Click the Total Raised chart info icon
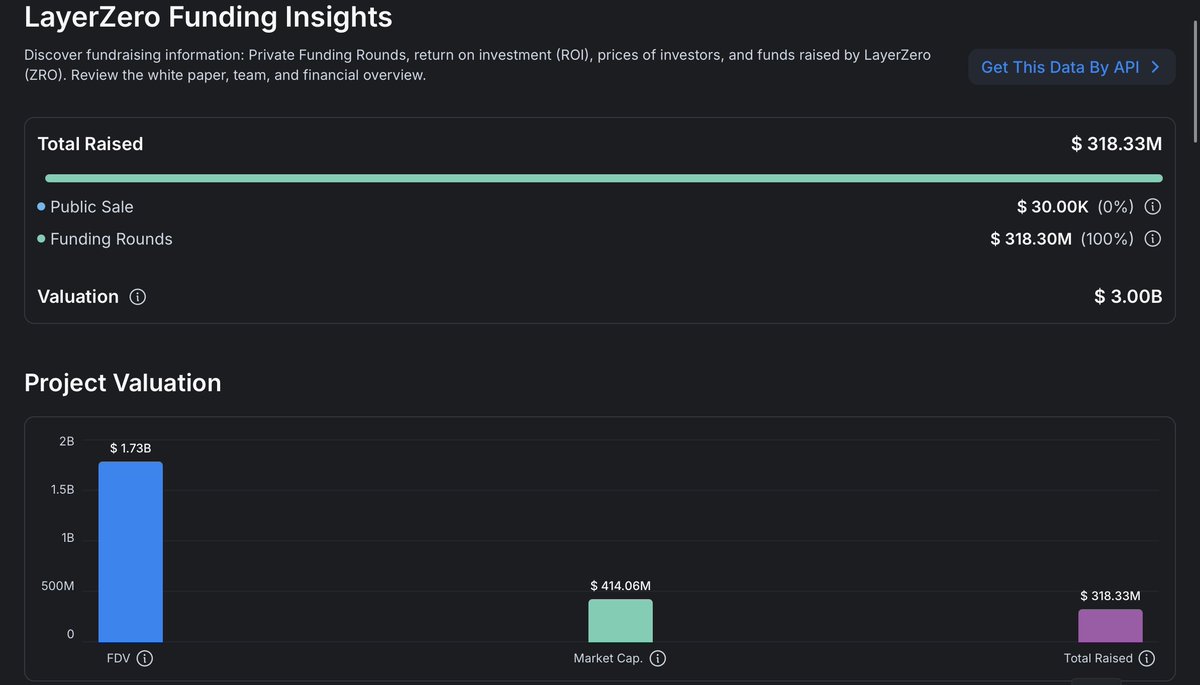 (1147, 658)
